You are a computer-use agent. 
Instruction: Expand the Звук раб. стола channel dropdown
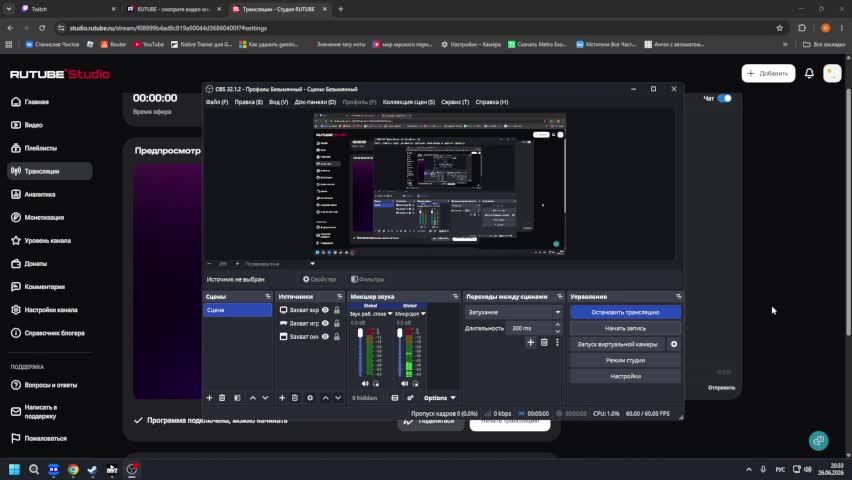coord(390,314)
